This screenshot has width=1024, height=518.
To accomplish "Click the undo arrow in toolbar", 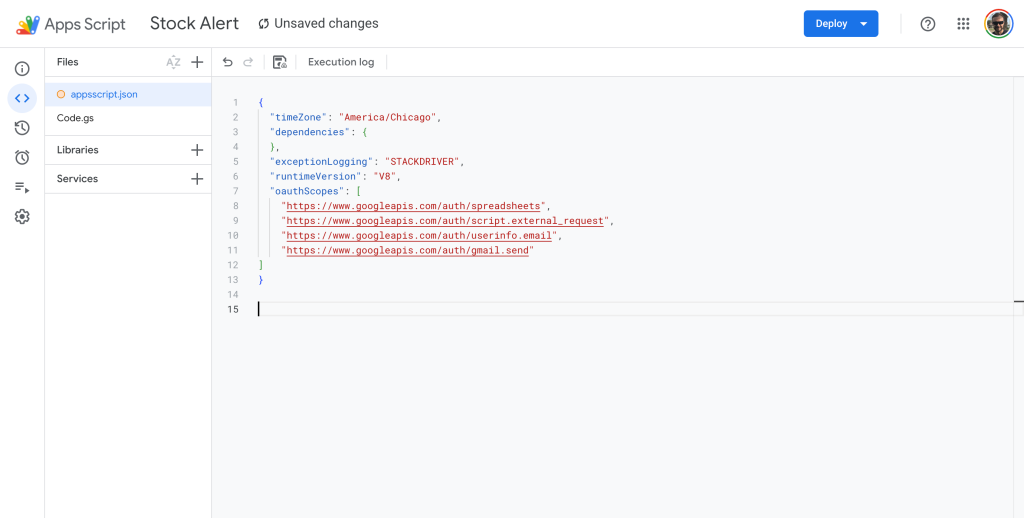I will (228, 62).
